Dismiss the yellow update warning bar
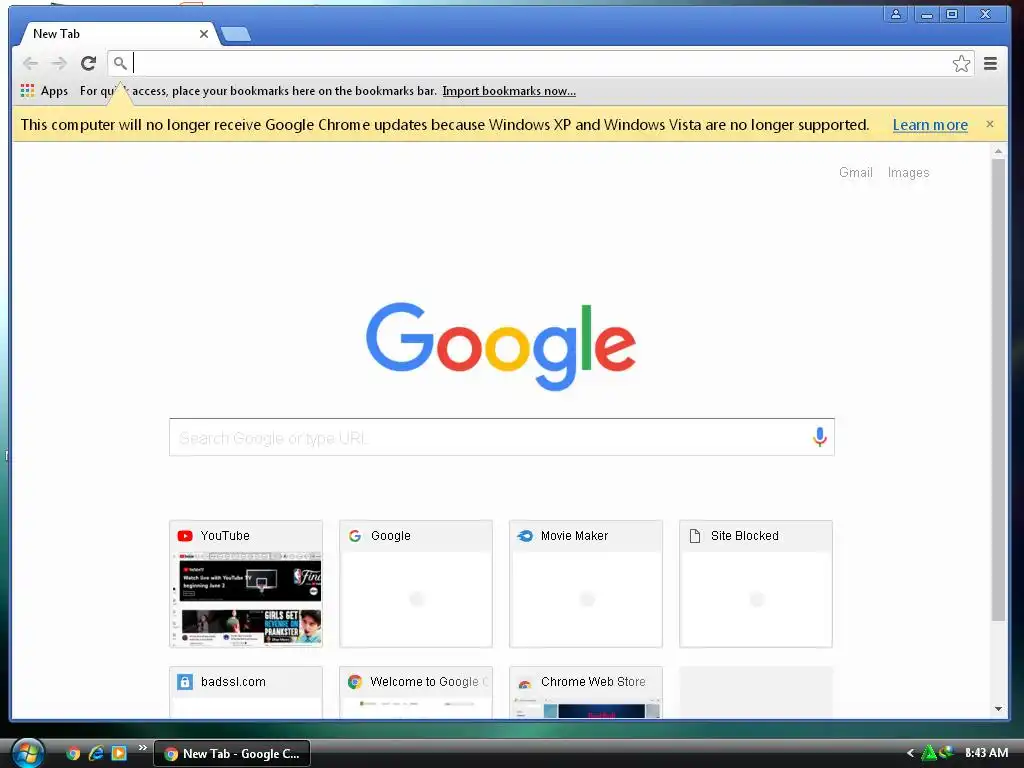 989,124
